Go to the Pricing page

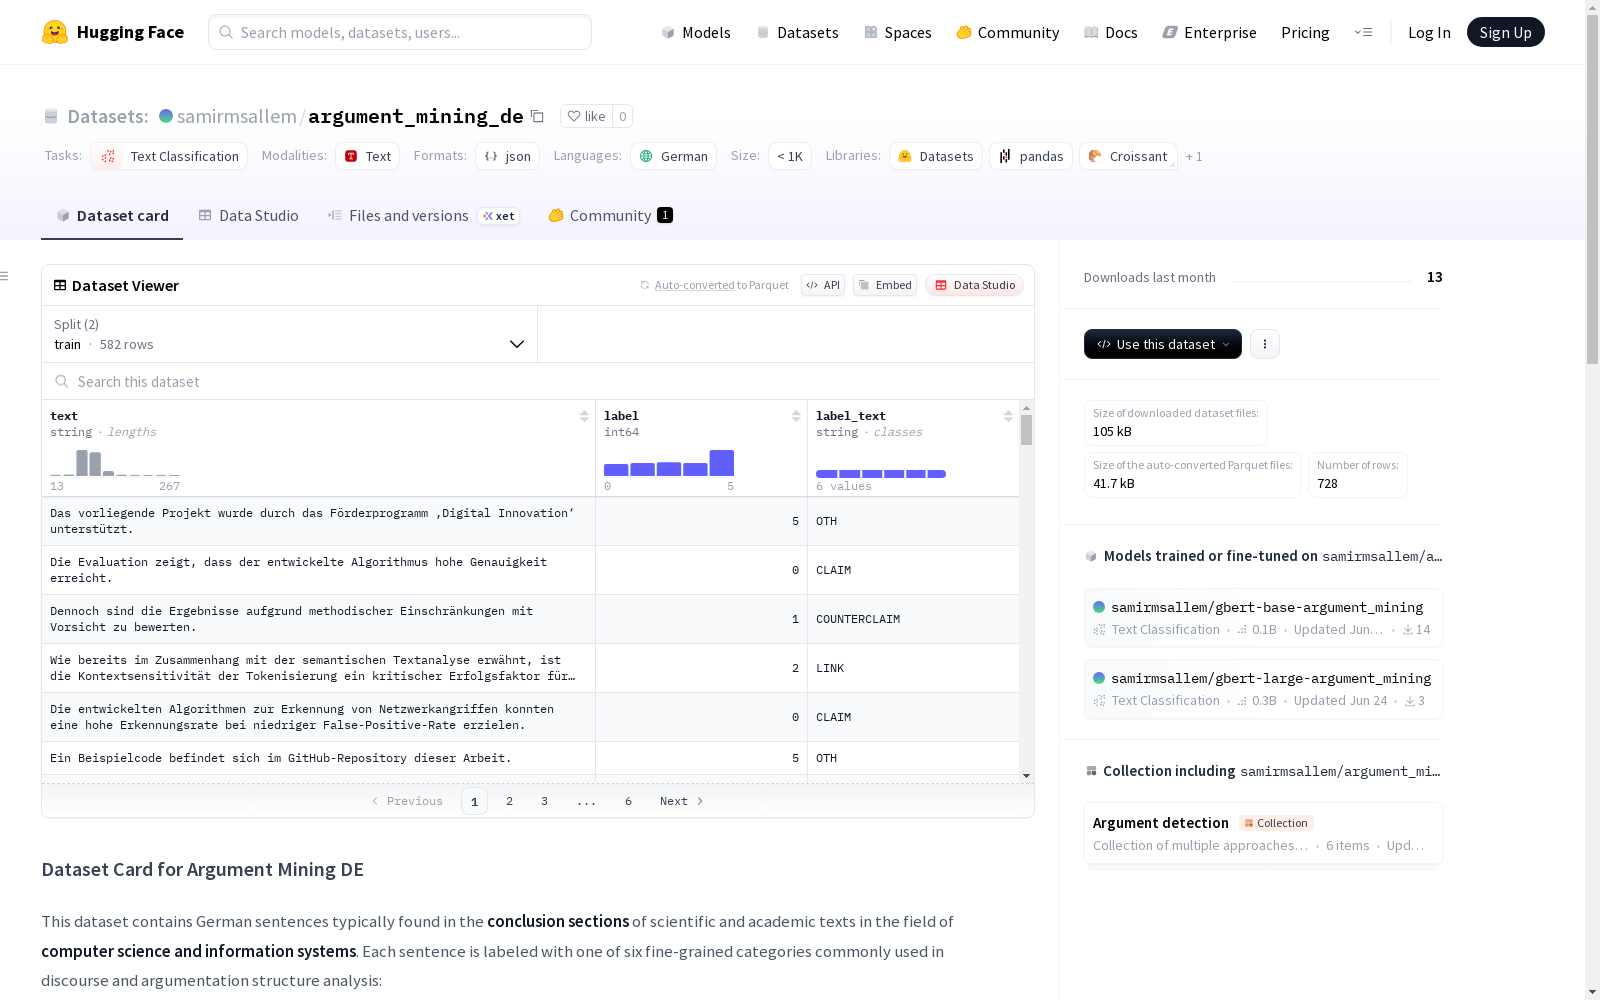1305,32
